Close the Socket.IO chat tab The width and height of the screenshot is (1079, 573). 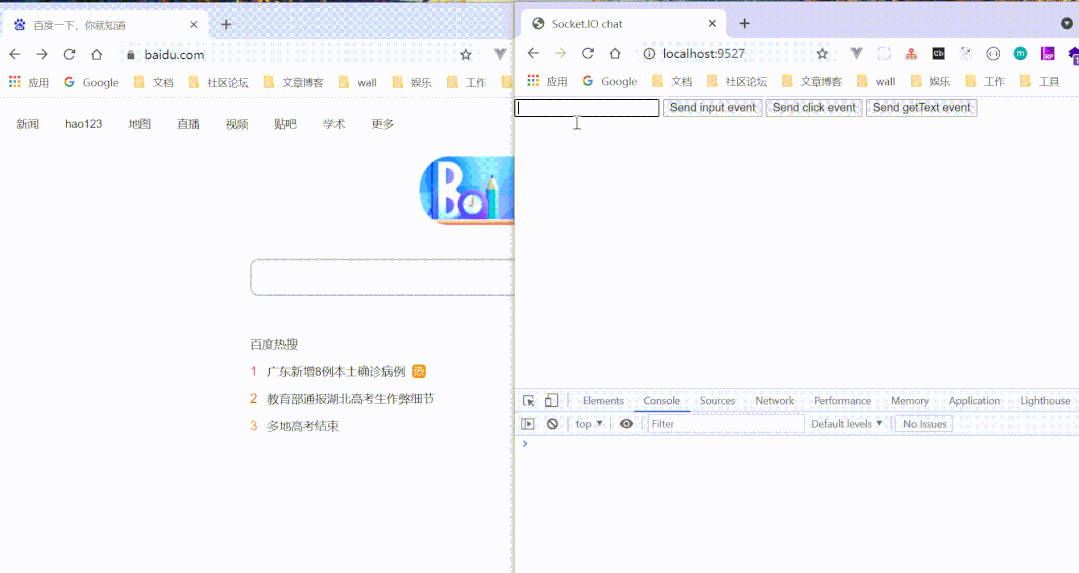pos(712,23)
